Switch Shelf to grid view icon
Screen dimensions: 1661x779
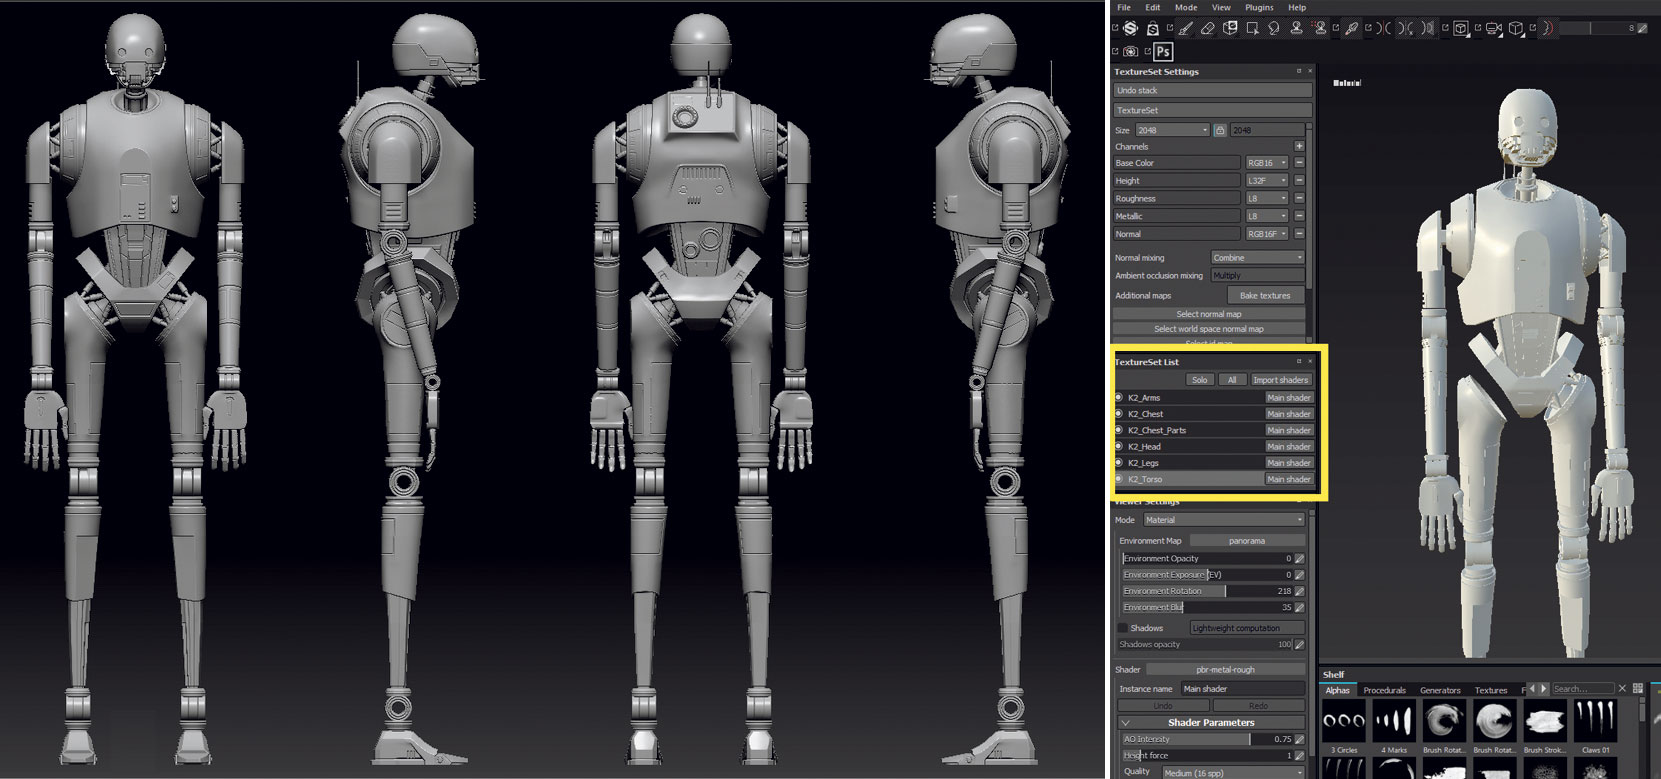(1637, 689)
